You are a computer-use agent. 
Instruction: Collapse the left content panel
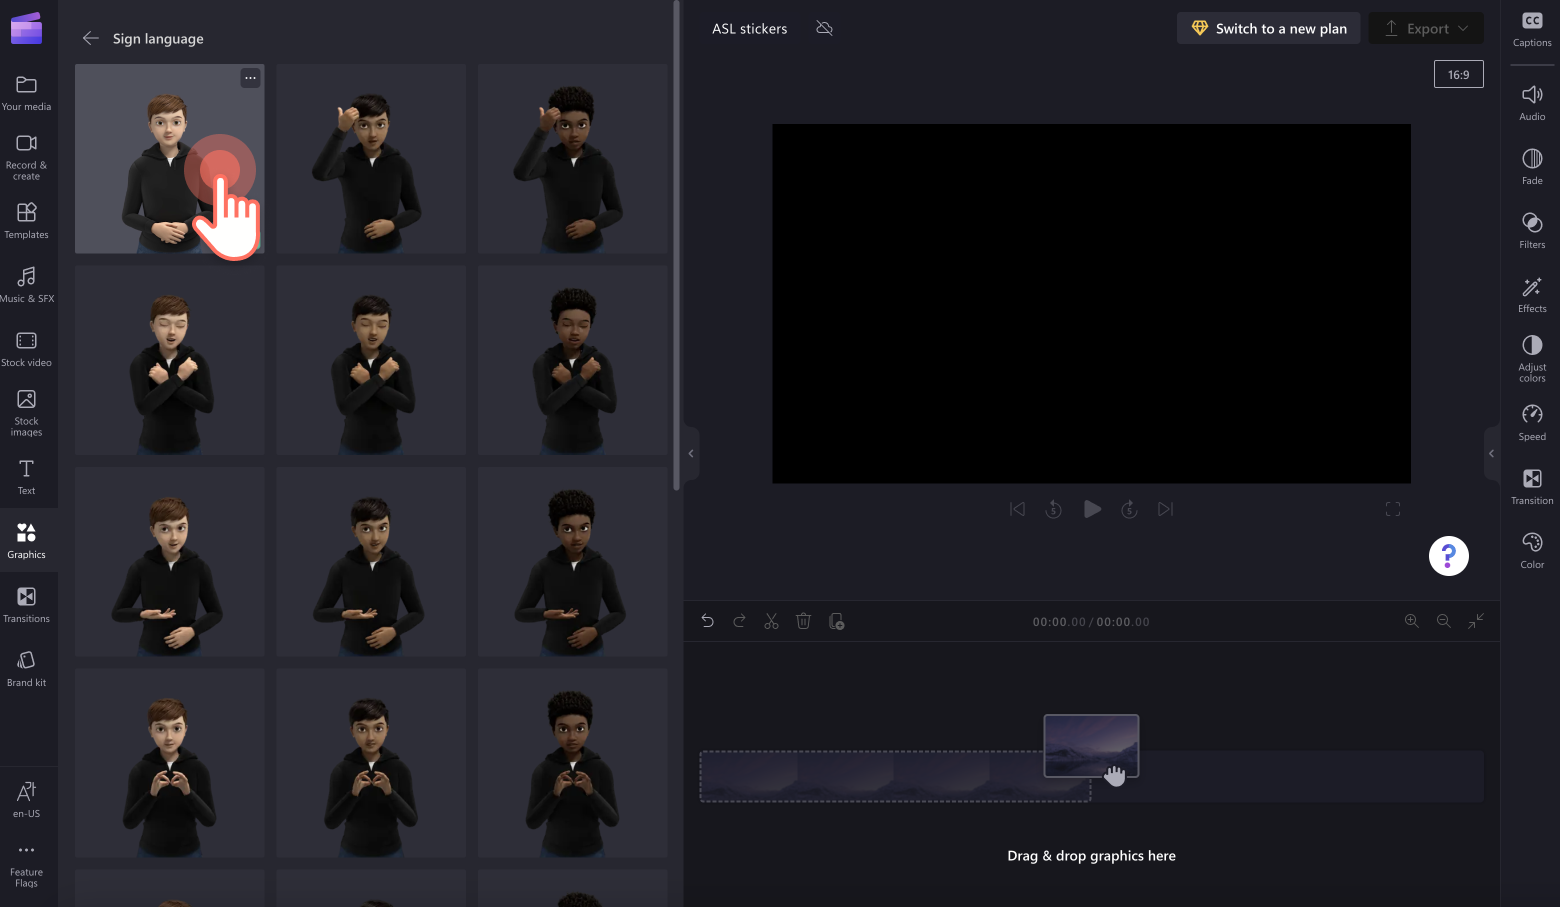pos(690,454)
